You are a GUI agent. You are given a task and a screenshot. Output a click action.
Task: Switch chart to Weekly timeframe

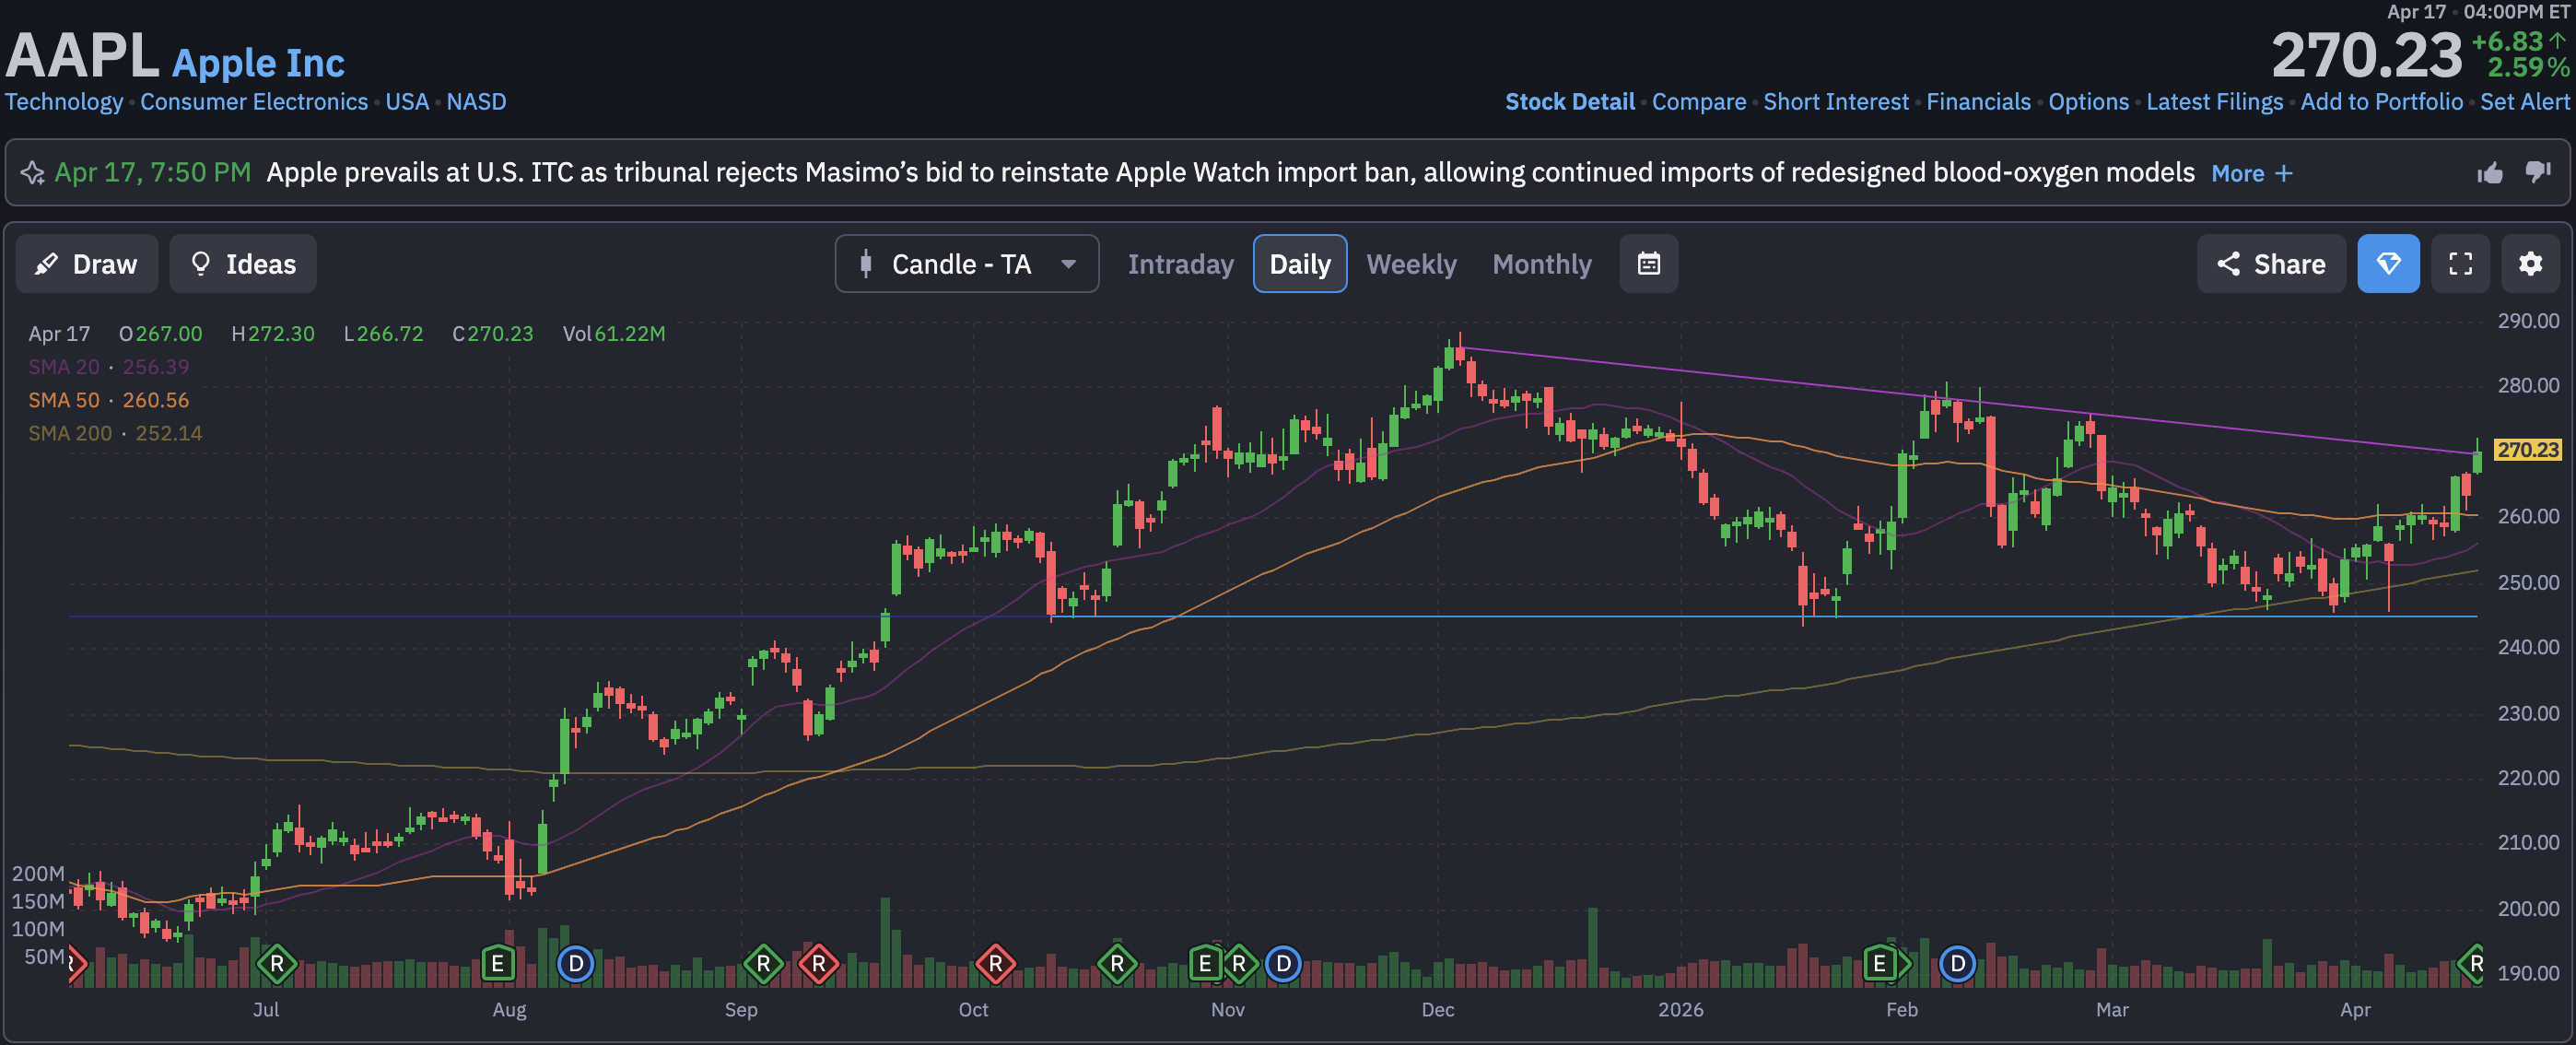[1411, 264]
